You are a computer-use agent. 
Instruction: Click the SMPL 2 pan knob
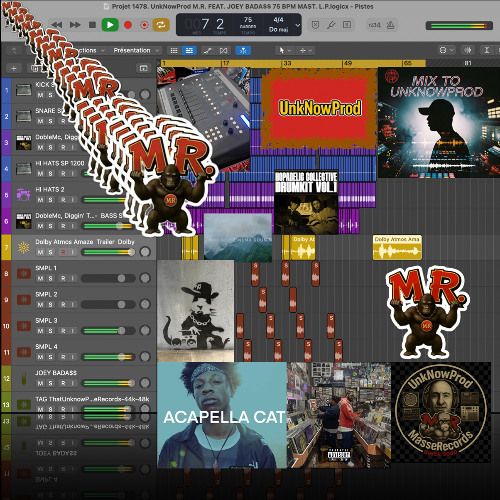point(145,304)
